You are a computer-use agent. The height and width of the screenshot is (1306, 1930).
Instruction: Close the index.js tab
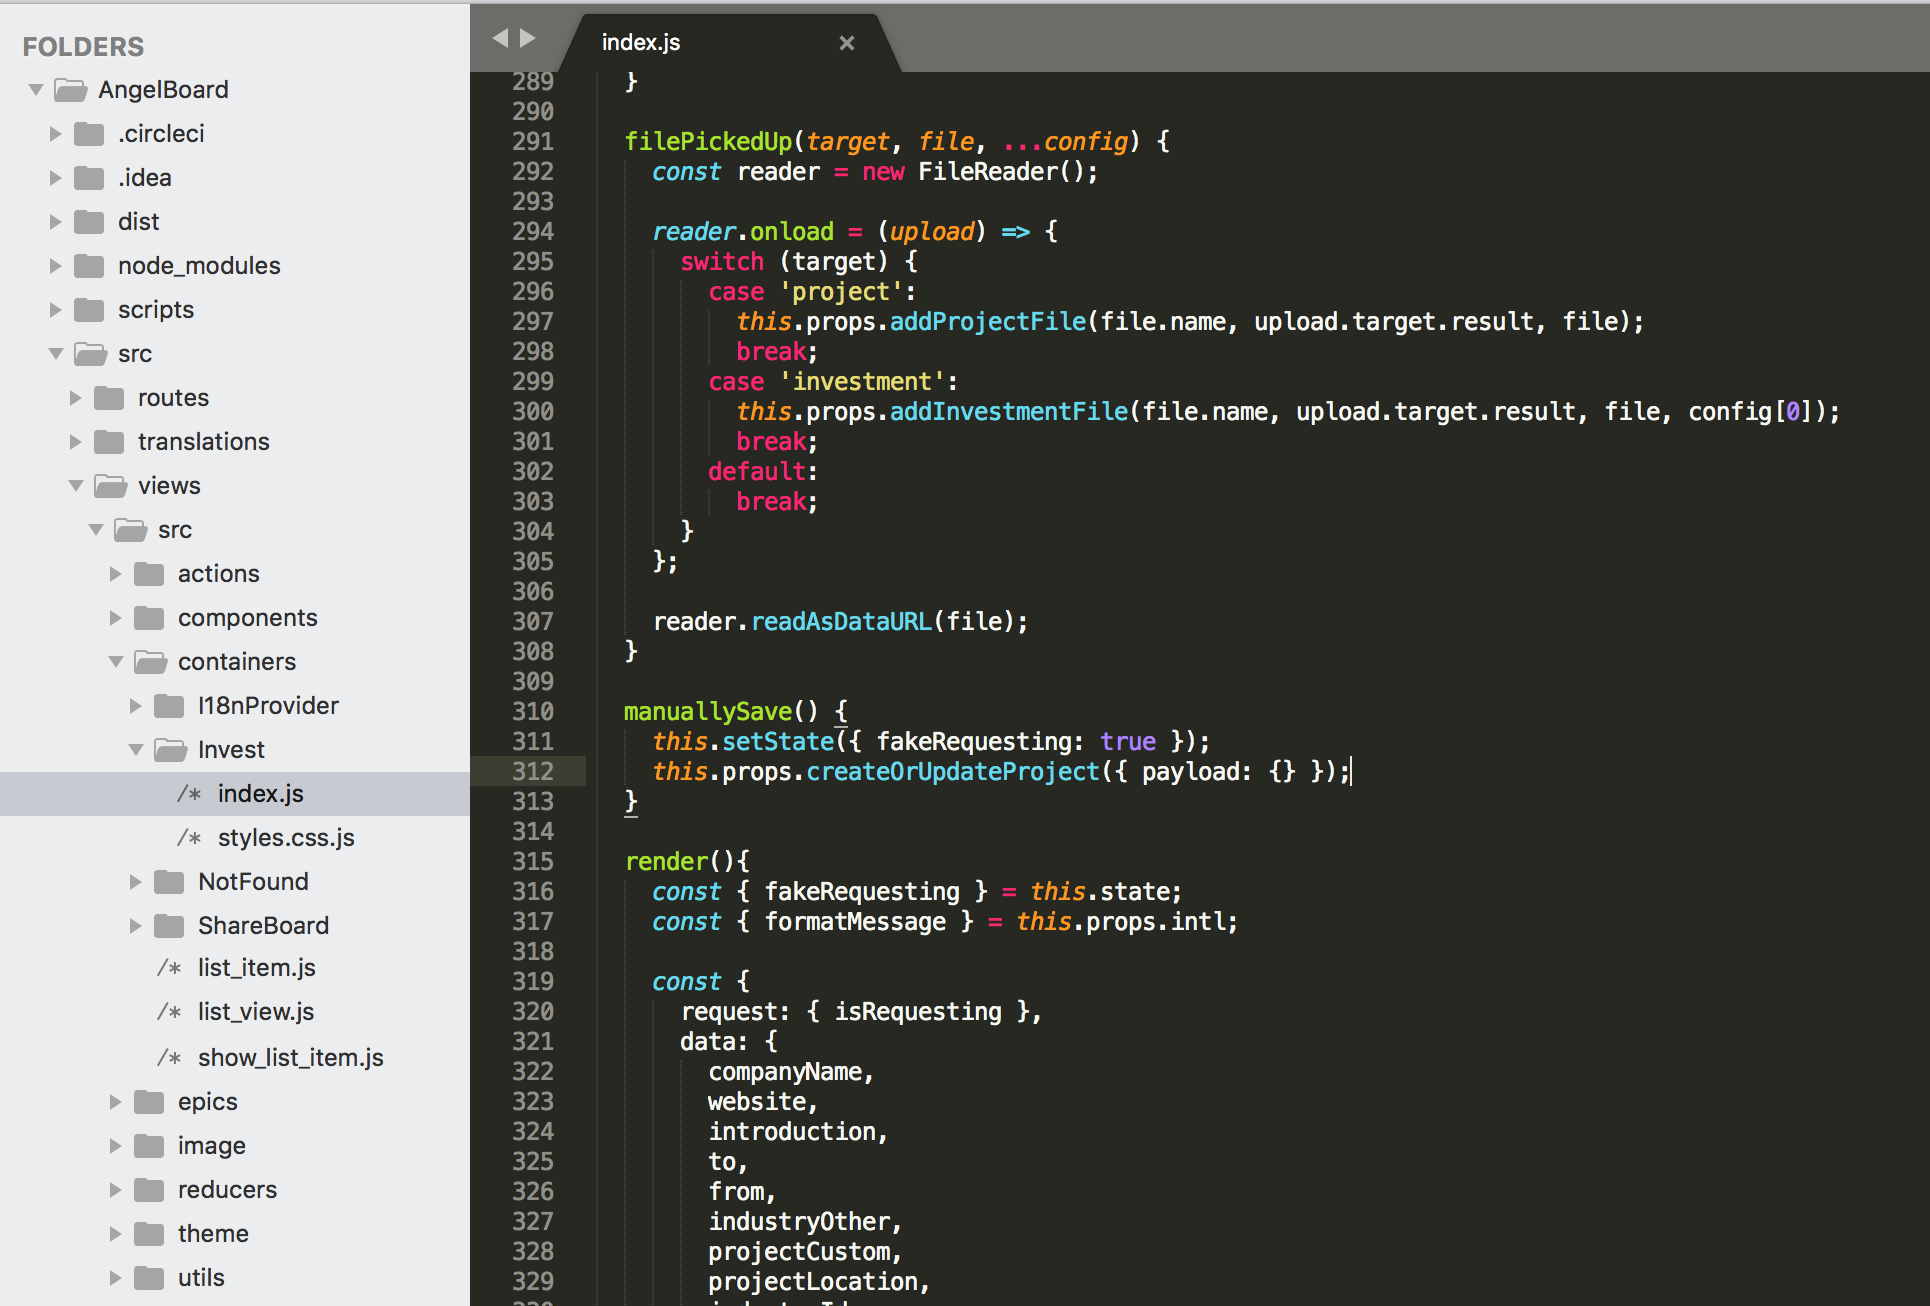(846, 43)
